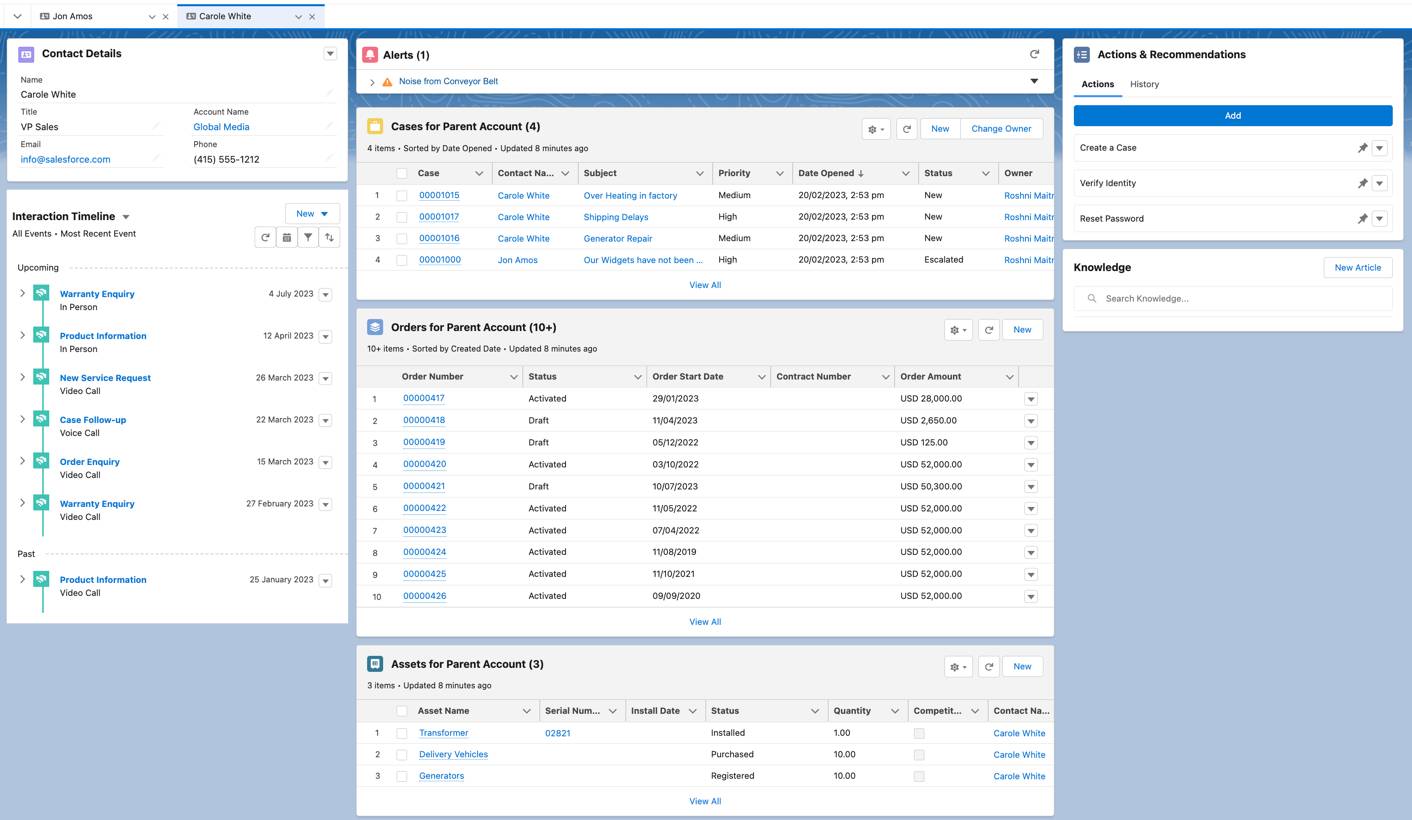This screenshot has width=1412, height=820.
Task: Open list view controls gear for Cases
Action: [x=874, y=129]
